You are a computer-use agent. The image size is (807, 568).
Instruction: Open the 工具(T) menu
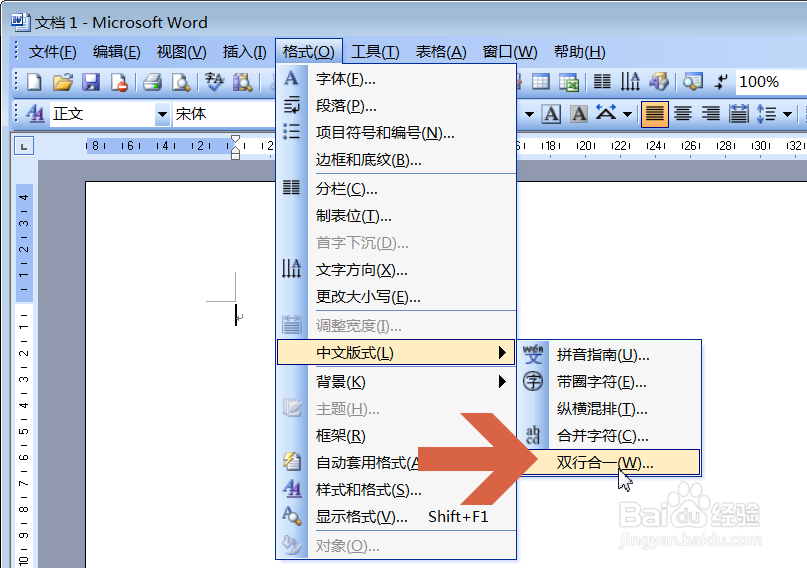click(x=375, y=51)
